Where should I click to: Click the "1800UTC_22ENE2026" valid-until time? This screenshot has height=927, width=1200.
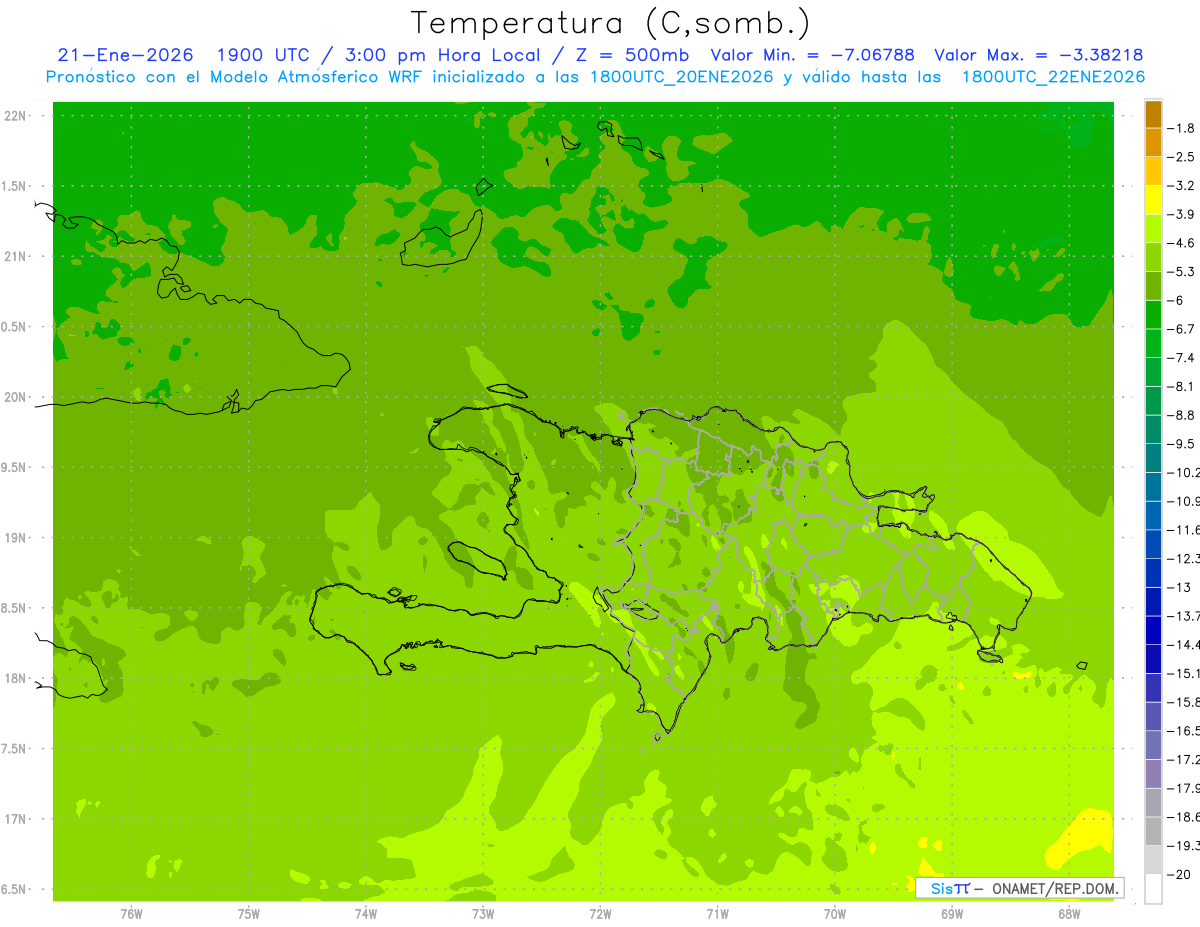tap(1053, 77)
